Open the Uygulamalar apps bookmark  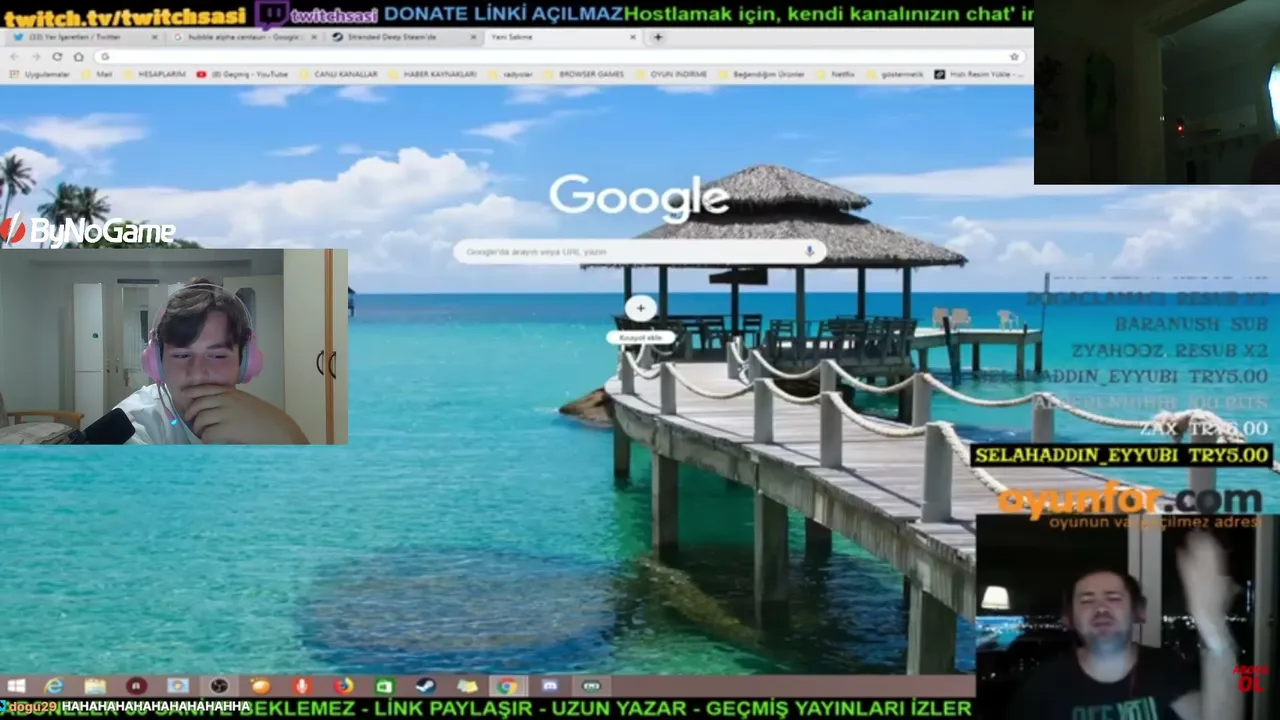(39, 74)
